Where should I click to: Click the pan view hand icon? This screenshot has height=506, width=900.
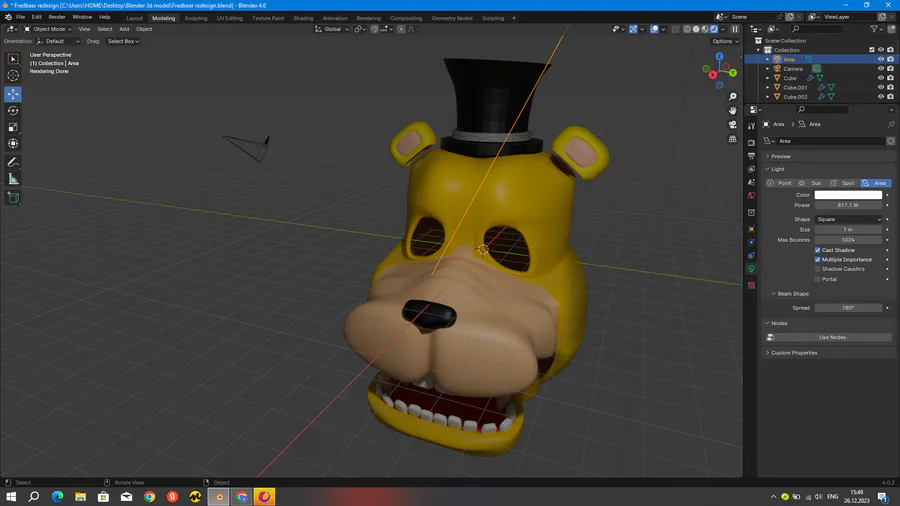coord(732,110)
